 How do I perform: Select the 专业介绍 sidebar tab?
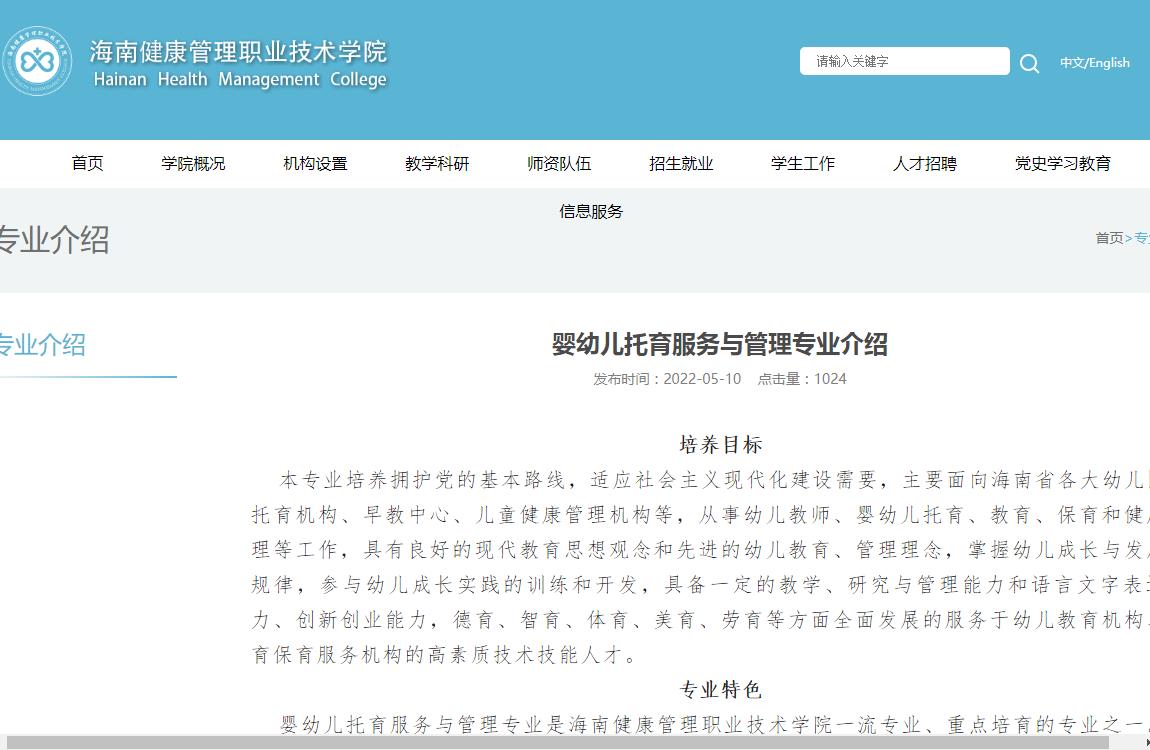[x=42, y=345]
